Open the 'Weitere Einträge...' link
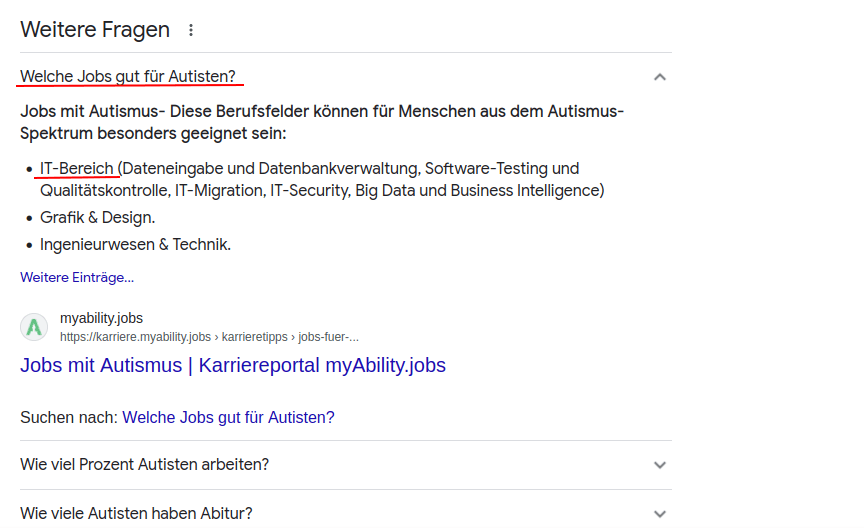This screenshot has width=864, height=528. pyautogui.click(x=77, y=277)
